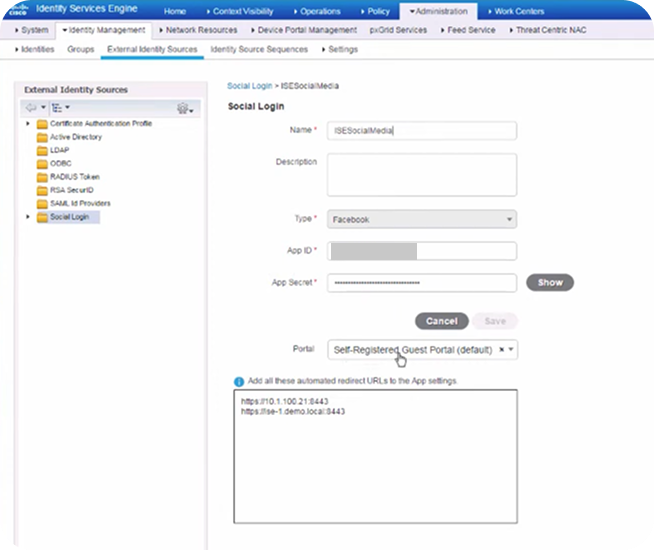Open the Type dropdown showing Facebook
Viewport: 654px width, 550px height.
(422, 219)
